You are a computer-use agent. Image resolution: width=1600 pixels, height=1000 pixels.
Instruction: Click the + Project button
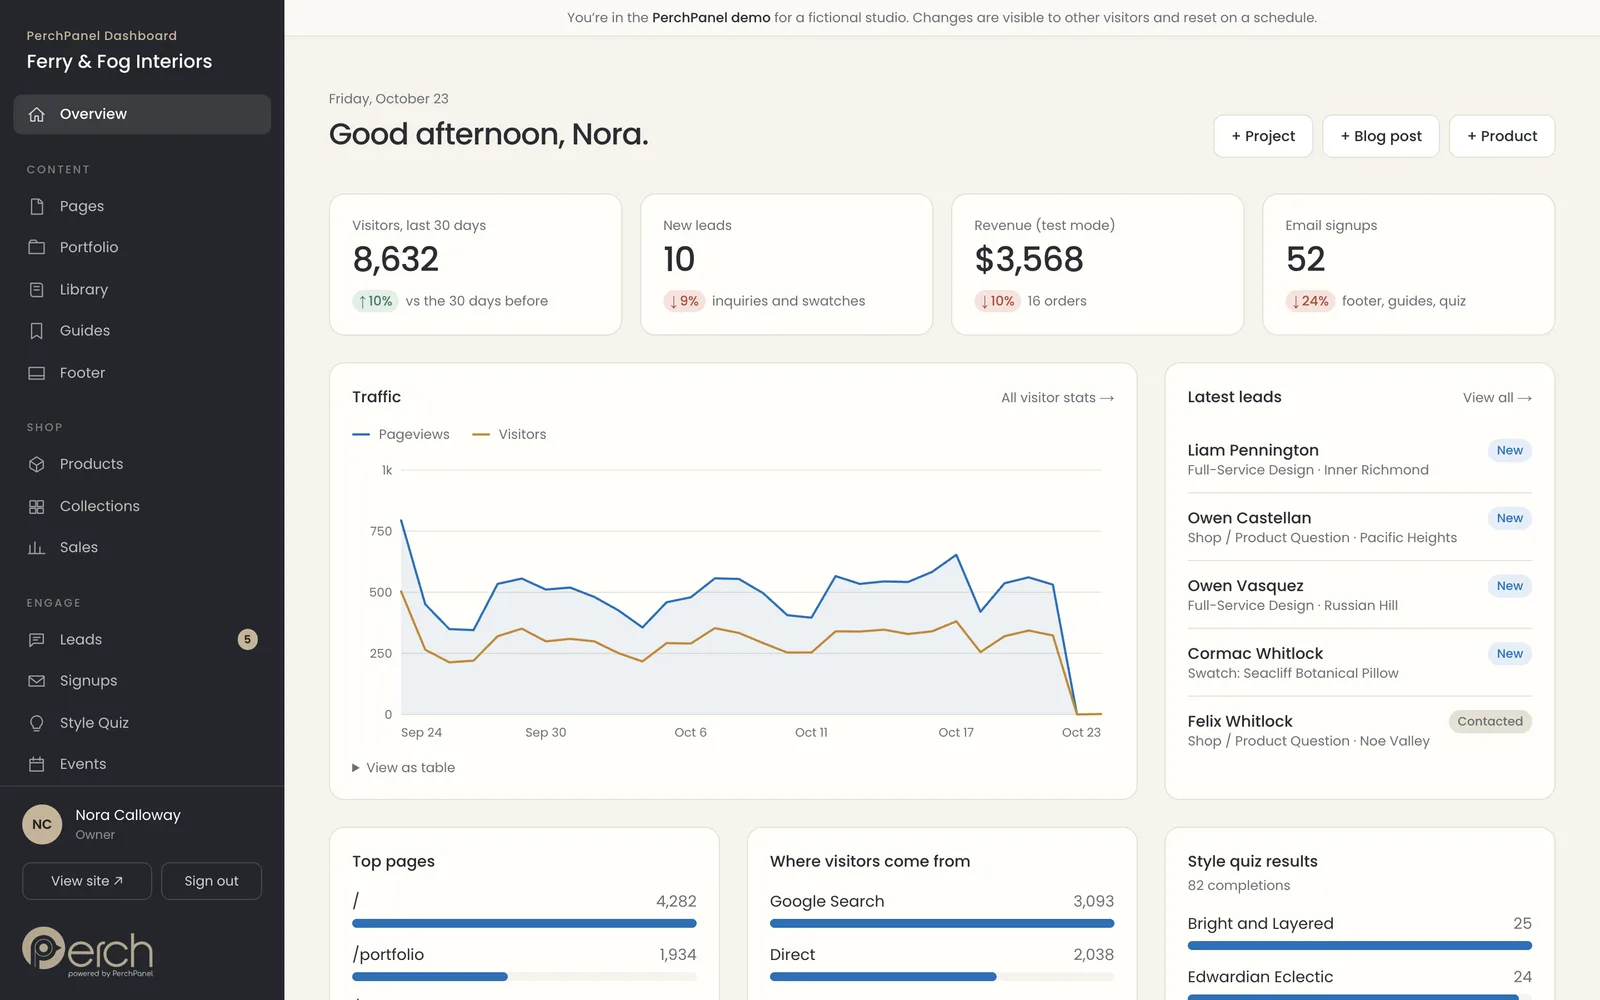tap(1263, 136)
